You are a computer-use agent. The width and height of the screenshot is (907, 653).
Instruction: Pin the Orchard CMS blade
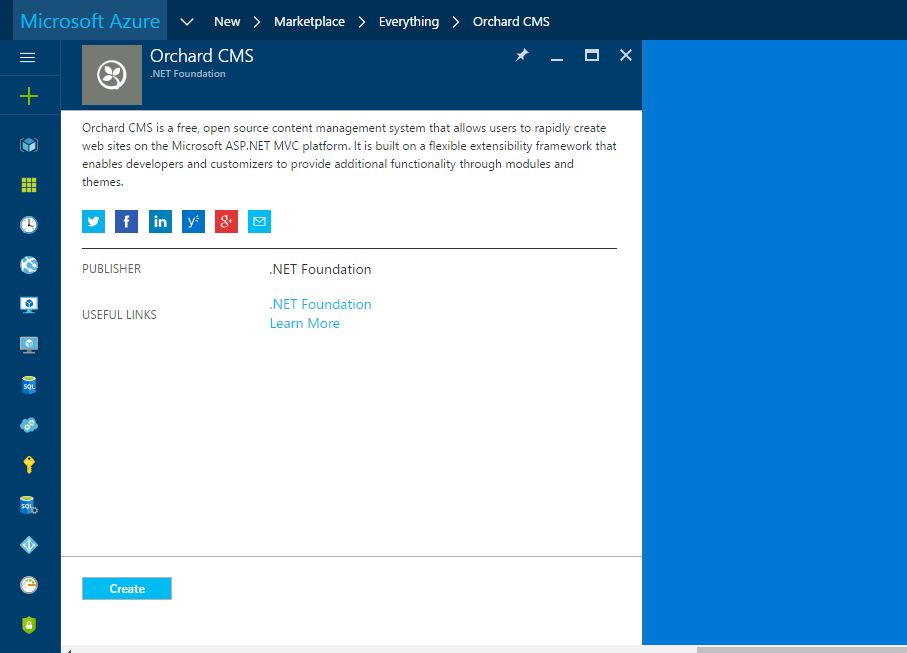[x=522, y=55]
